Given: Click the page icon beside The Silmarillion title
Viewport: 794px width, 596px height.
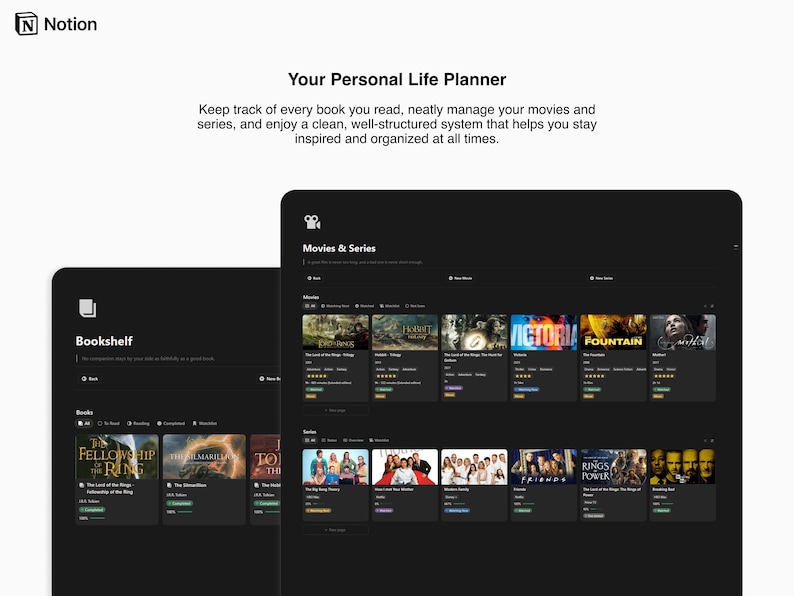Looking at the screenshot, I should (x=169, y=485).
